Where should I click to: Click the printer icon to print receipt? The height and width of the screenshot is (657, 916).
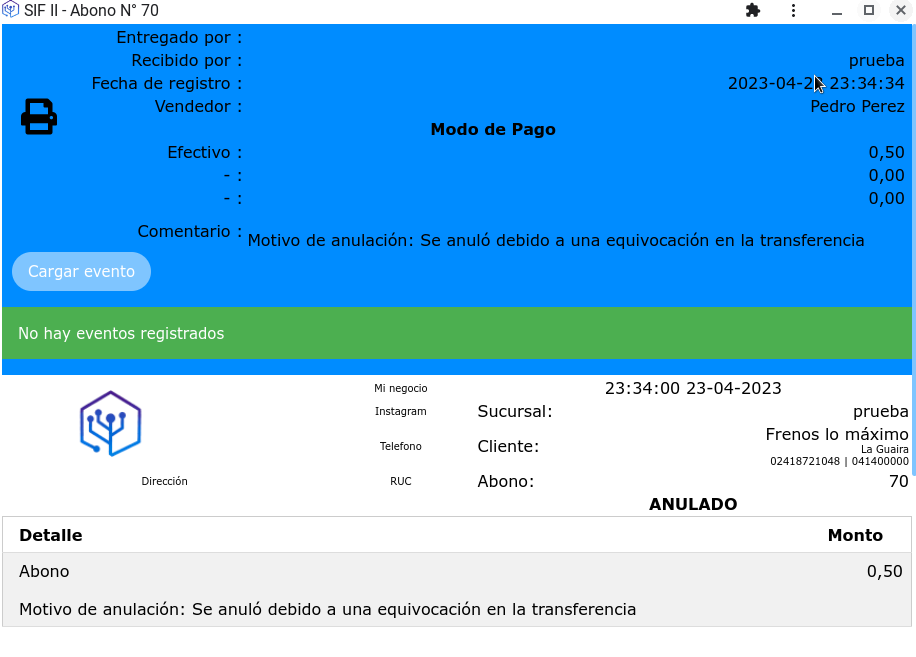tap(39, 117)
